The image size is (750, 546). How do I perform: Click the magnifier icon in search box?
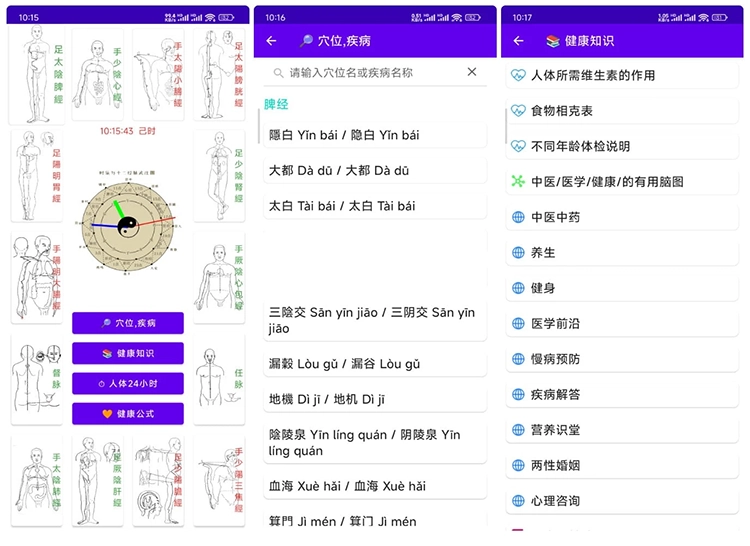pyautogui.click(x=279, y=73)
